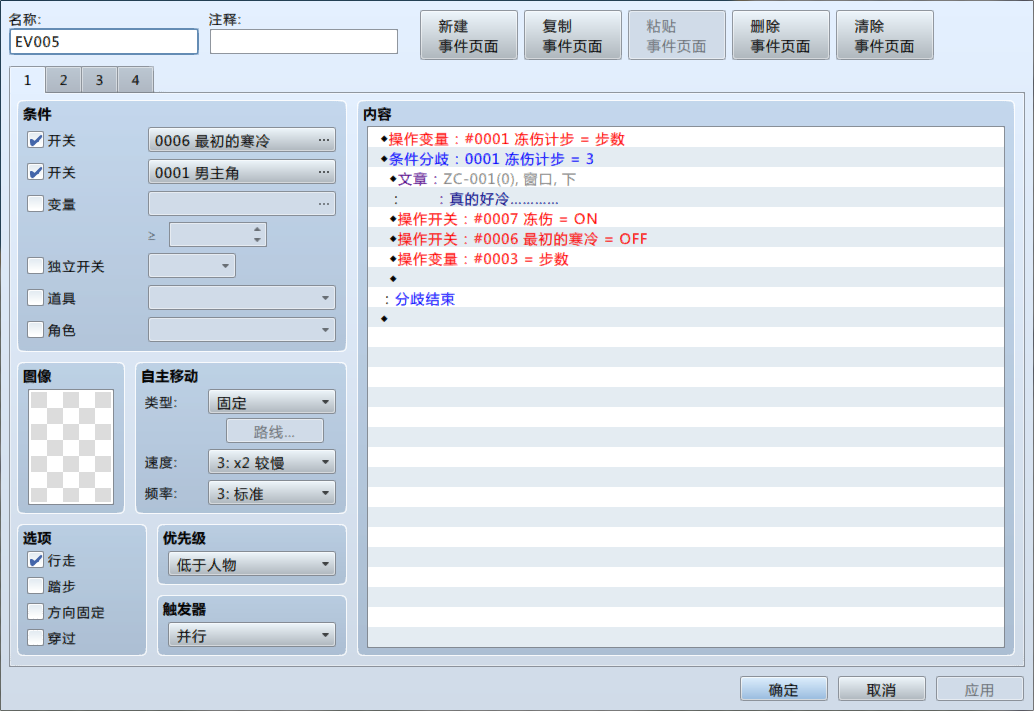Image resolution: width=1034 pixels, height=711 pixels.
Task: Select the dialogue line 真的好冷
Action: pyautogui.click(x=686, y=199)
